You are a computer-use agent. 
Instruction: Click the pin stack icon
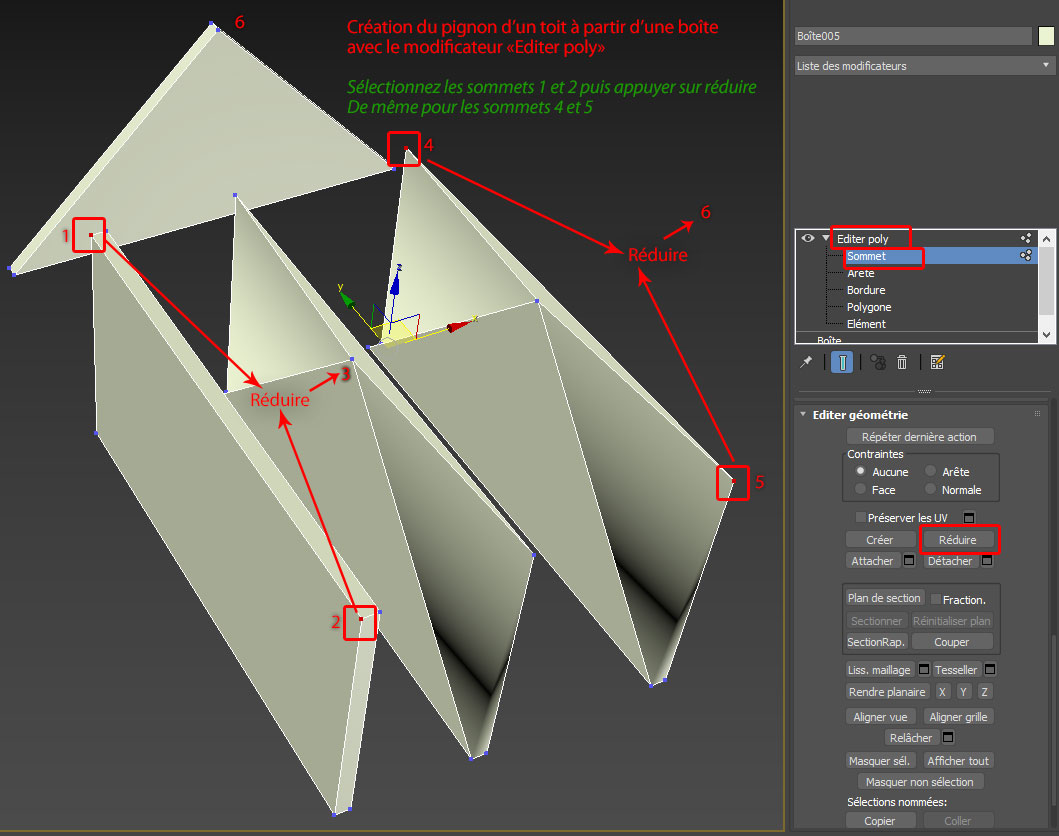click(806, 362)
